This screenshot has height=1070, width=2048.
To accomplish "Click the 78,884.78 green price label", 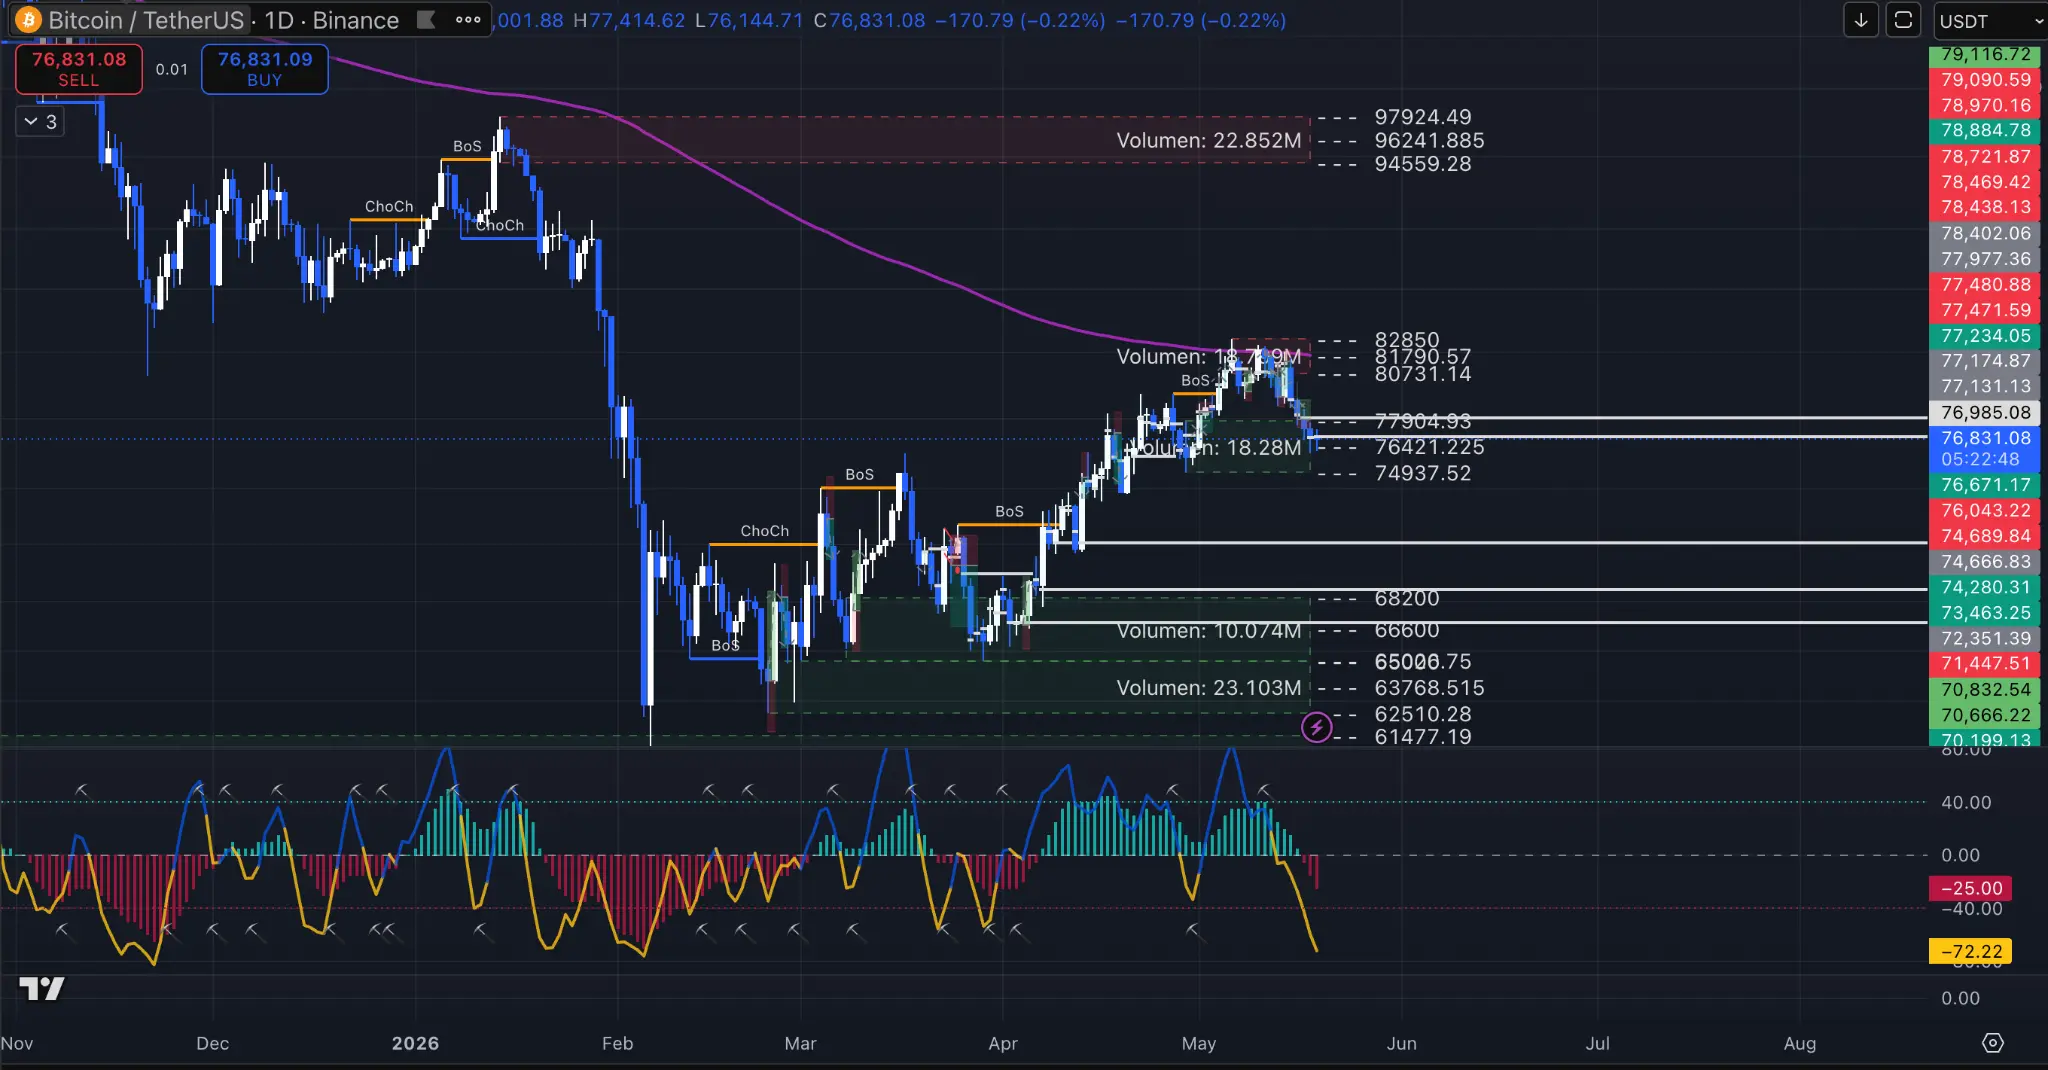I will pyautogui.click(x=1985, y=130).
